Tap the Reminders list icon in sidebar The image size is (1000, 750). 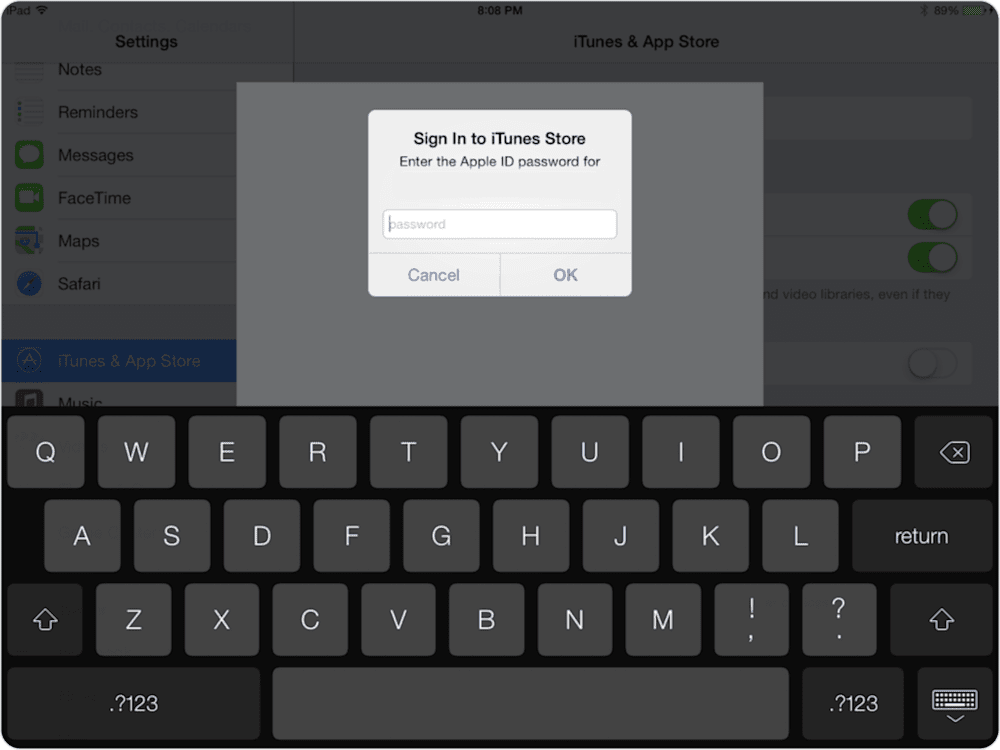click(29, 112)
